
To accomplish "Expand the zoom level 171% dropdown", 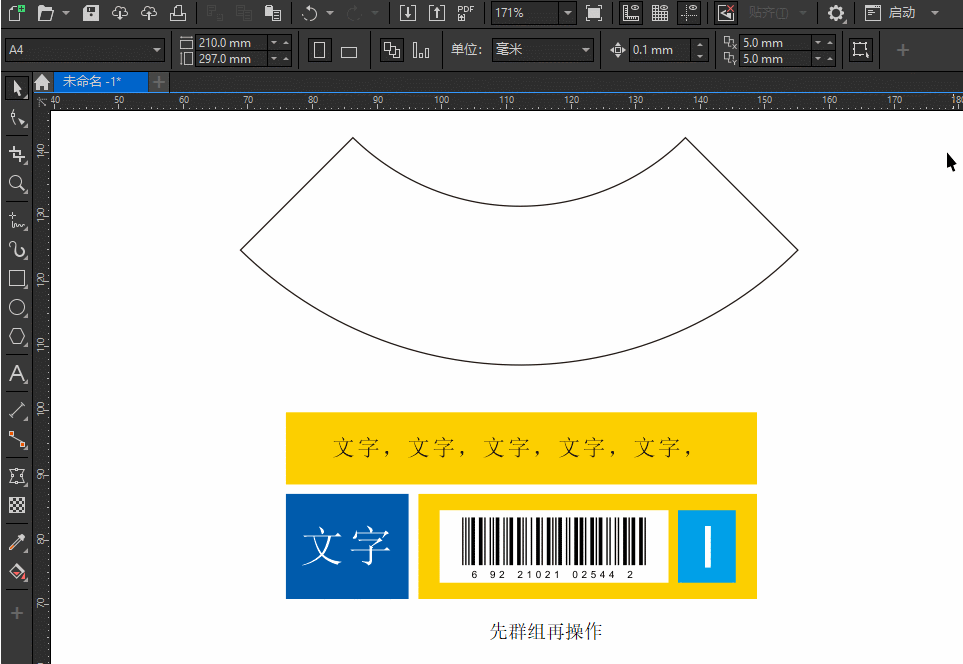I will pos(568,12).
